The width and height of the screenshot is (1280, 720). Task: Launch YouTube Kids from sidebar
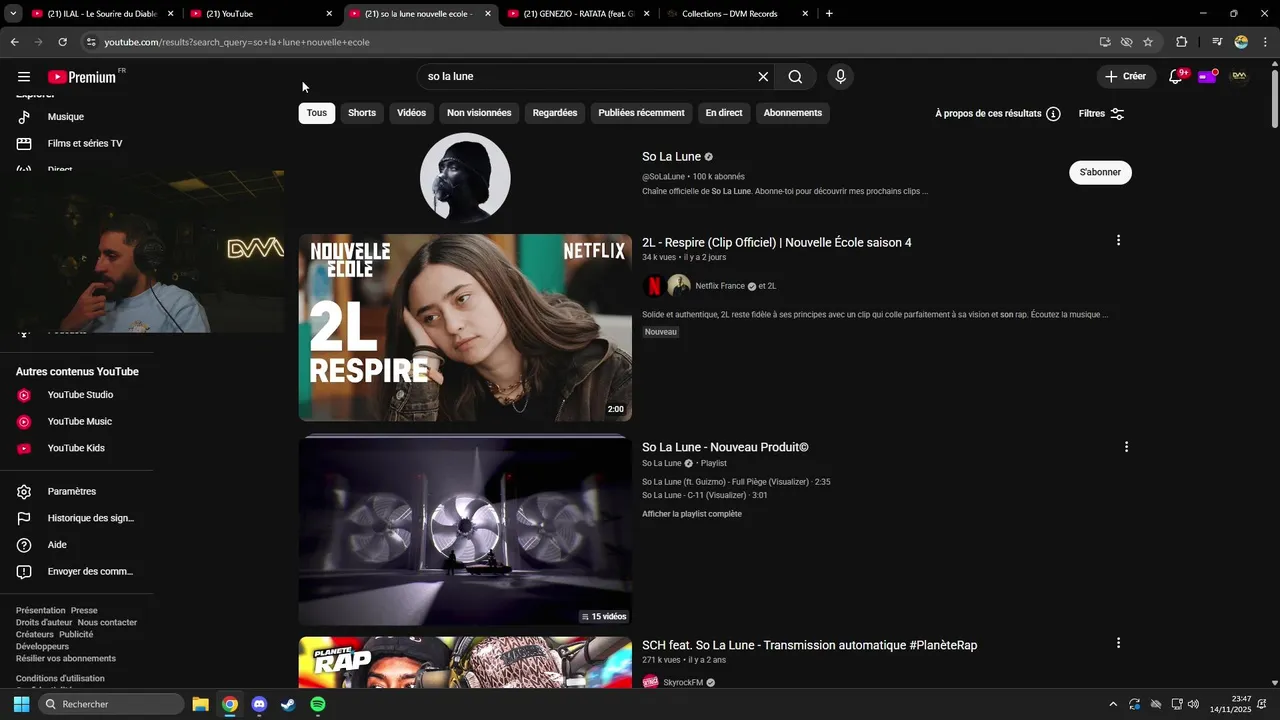[x=78, y=448]
